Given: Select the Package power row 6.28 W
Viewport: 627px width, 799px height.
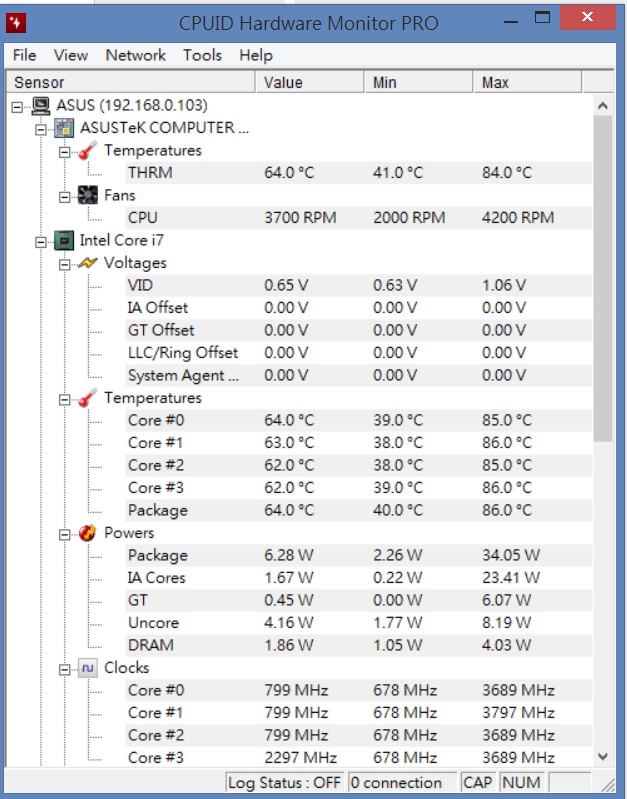Looking at the screenshot, I should (359, 555).
